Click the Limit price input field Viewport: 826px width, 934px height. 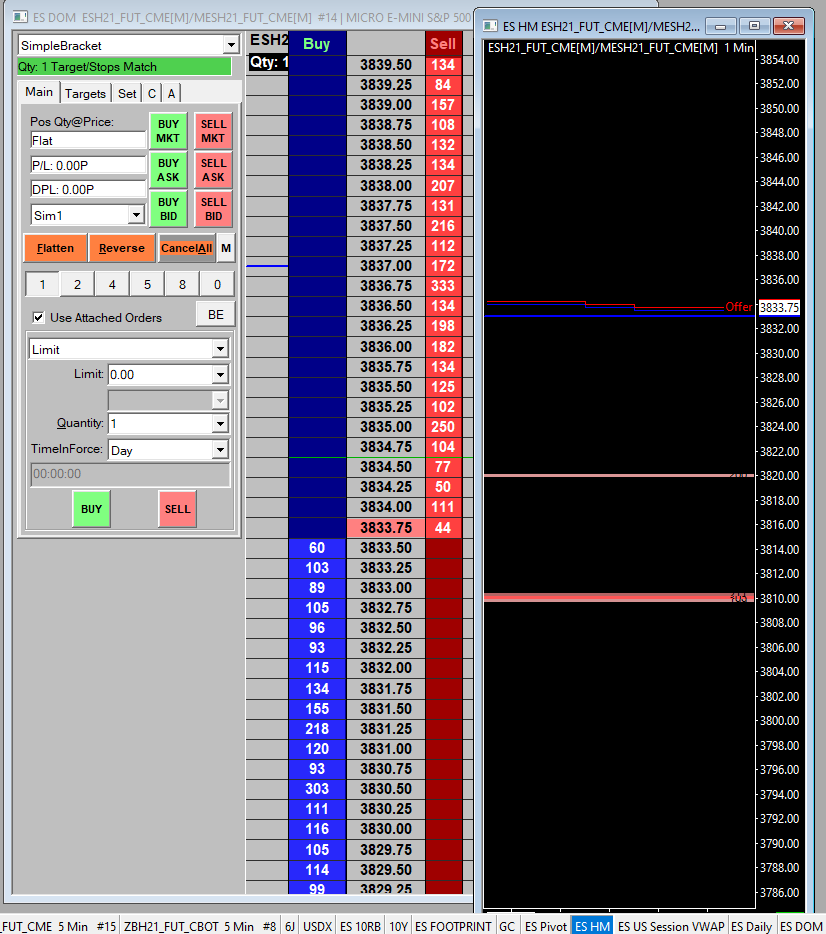[161, 375]
